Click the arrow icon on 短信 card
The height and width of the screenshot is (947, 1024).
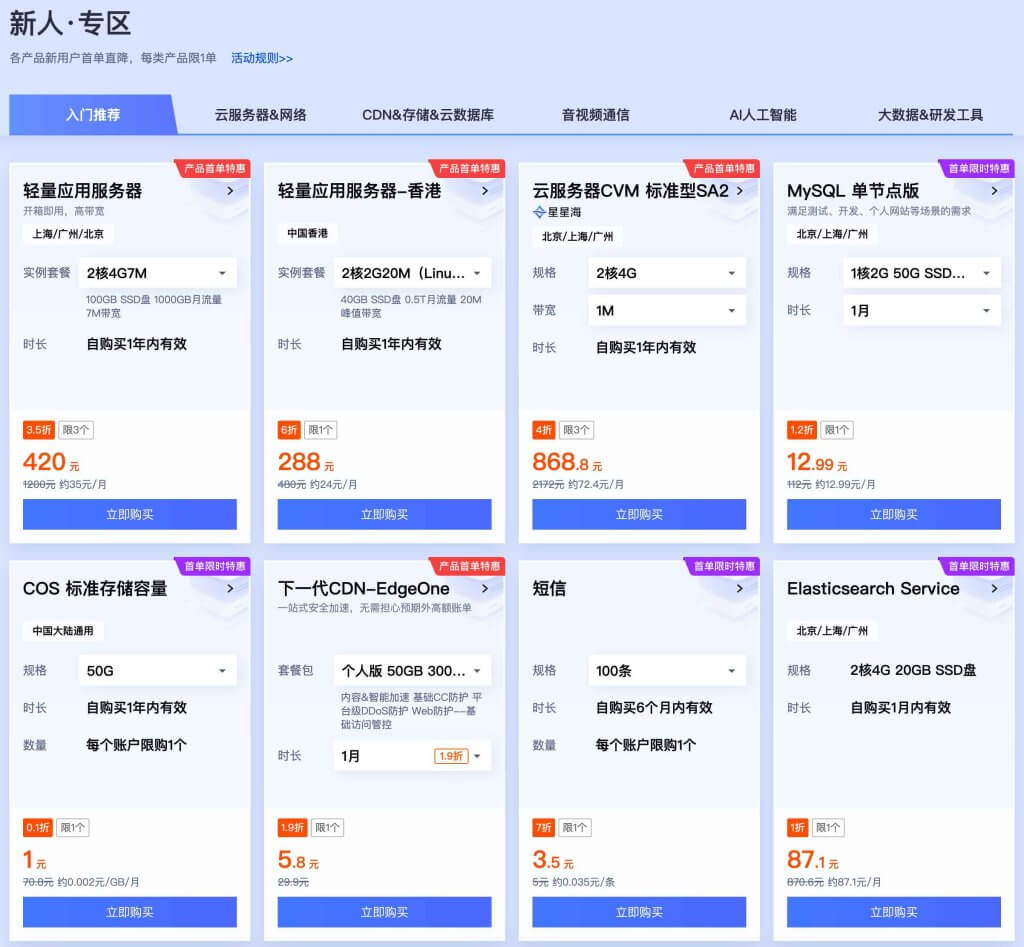click(x=740, y=588)
